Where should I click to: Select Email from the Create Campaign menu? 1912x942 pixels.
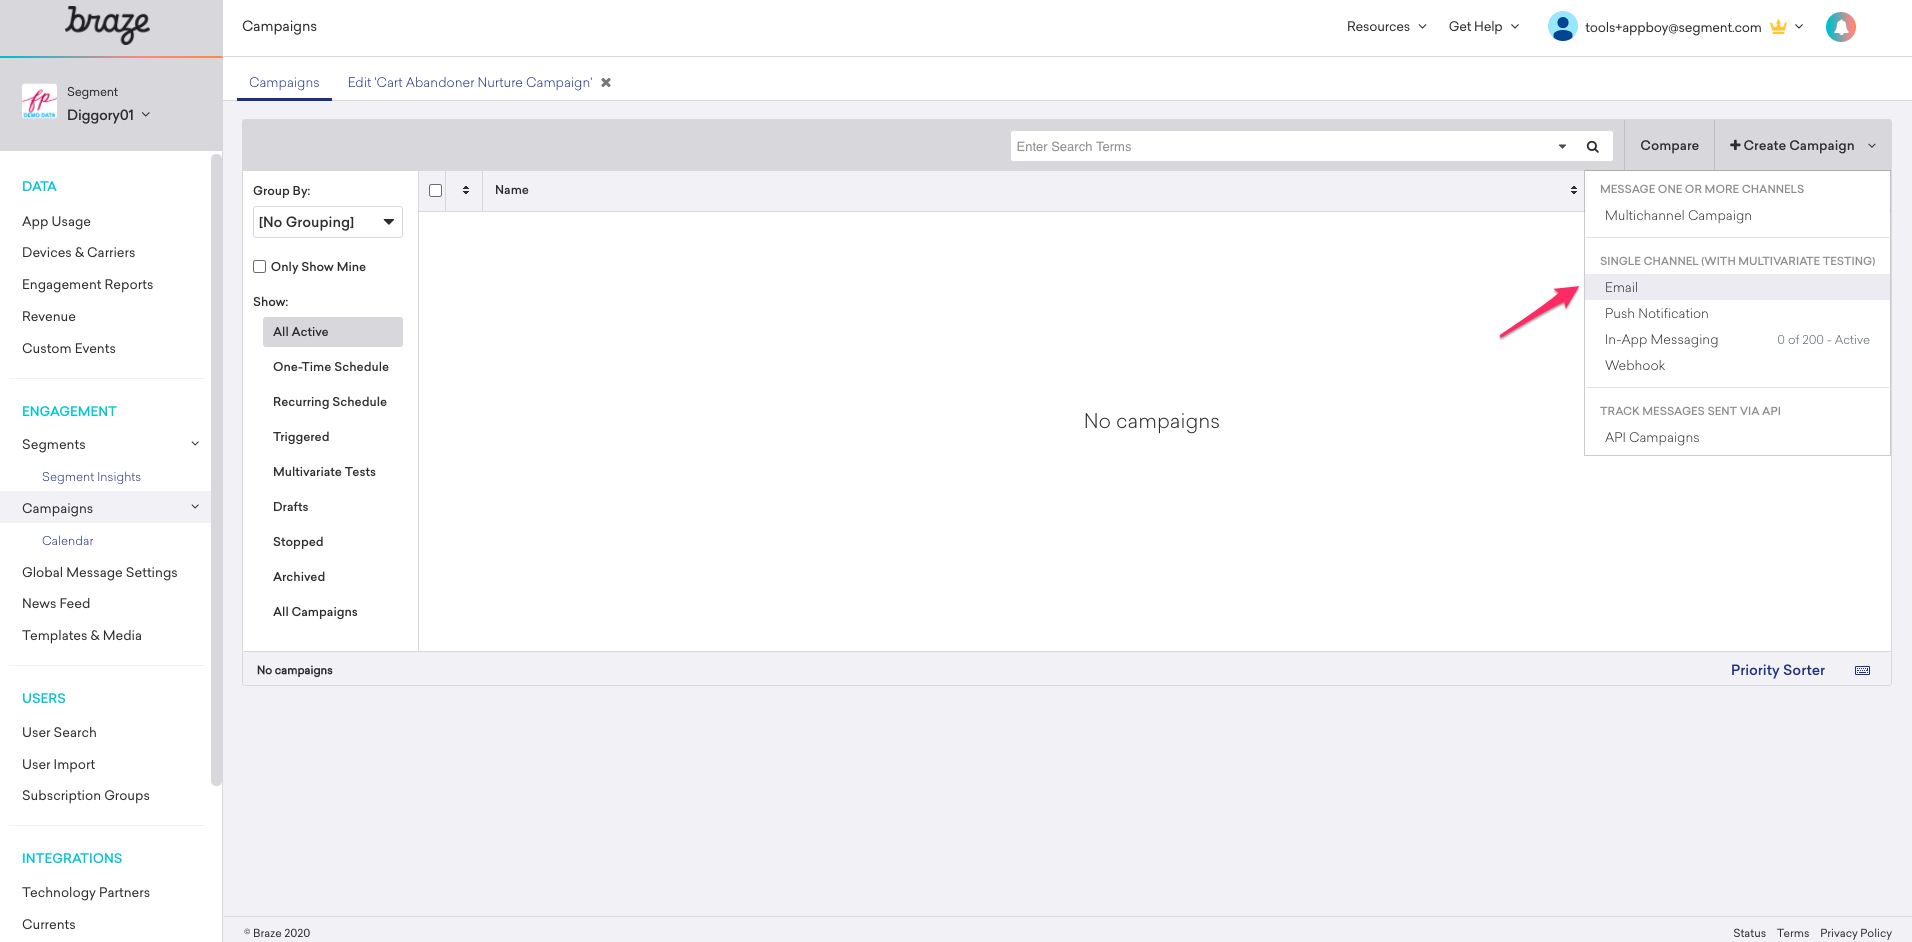tap(1621, 287)
